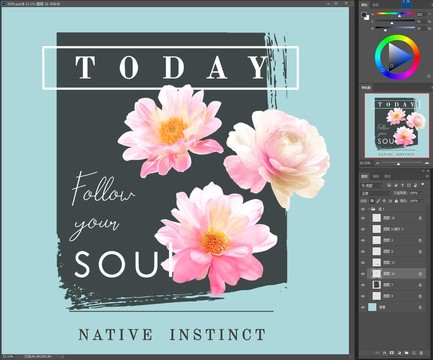Image resolution: width=433 pixels, height=360 pixels.
Task: Click the TODAY text on the canvas
Action: tap(172, 67)
